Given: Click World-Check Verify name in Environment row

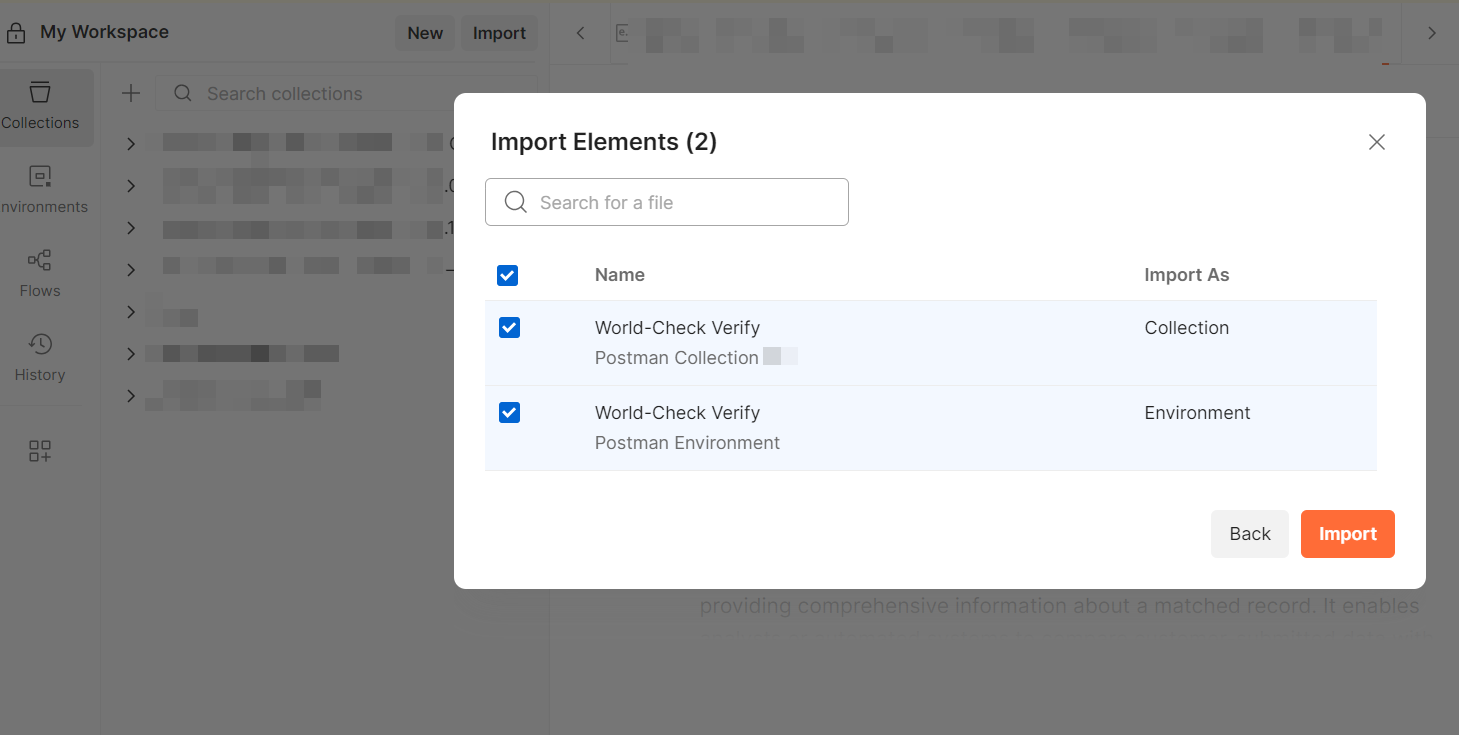Looking at the screenshot, I should (677, 413).
